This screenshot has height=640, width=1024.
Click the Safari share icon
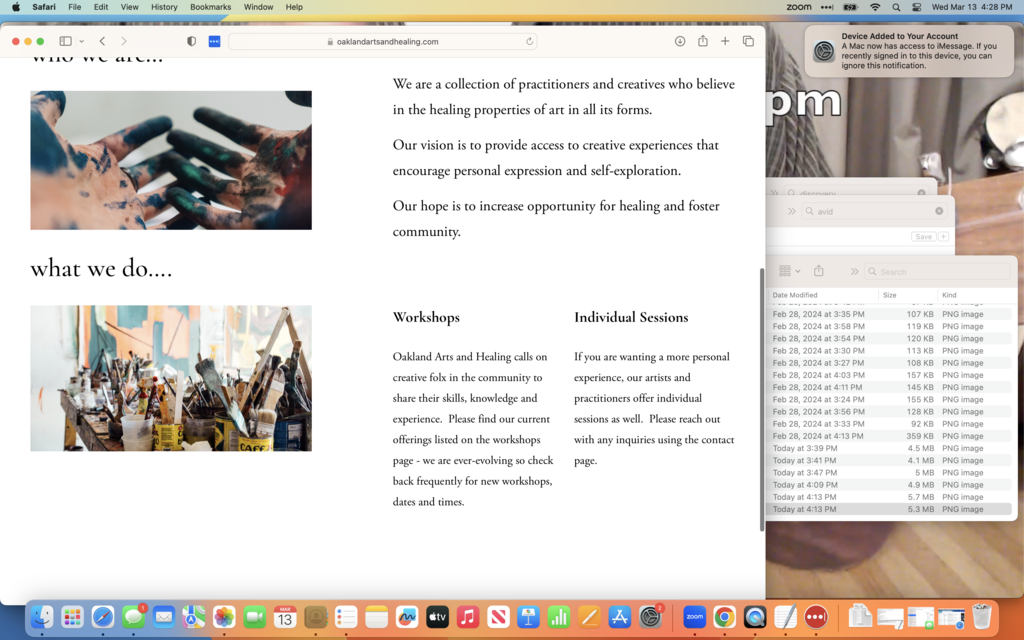702,41
